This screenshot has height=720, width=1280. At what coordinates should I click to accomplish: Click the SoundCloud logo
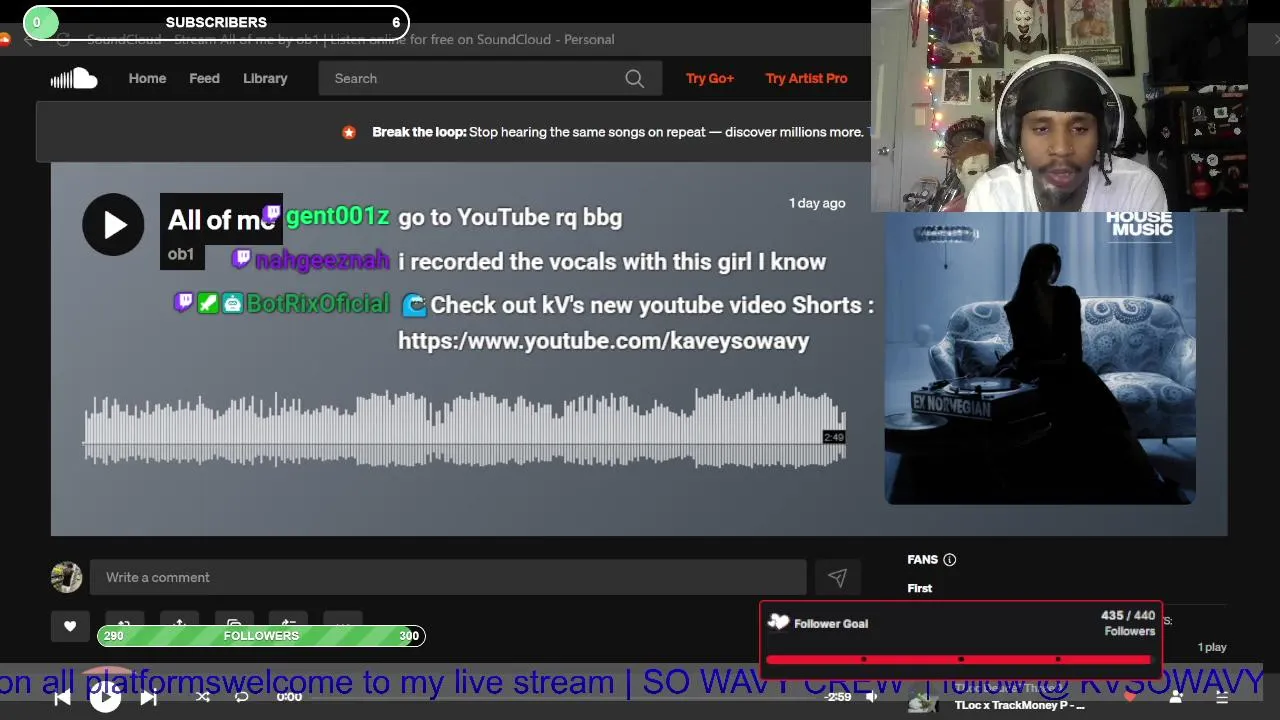pyautogui.click(x=74, y=78)
